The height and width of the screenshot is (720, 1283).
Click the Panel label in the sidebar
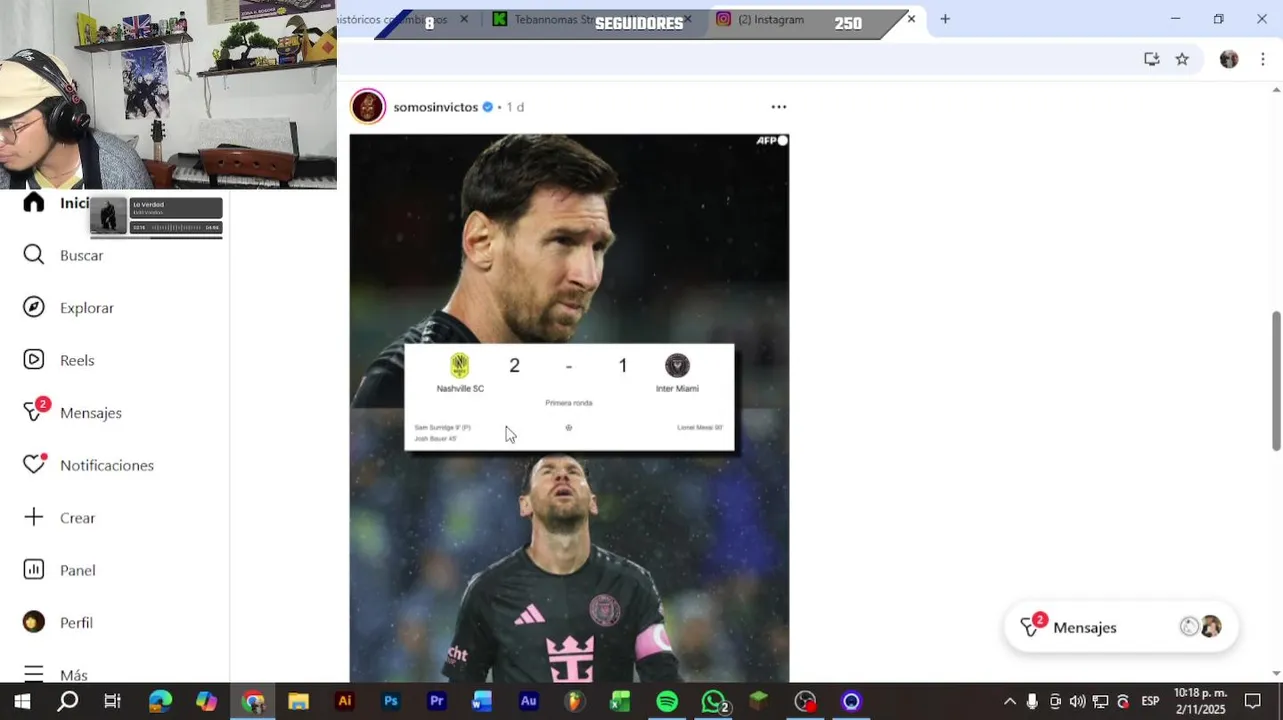coord(78,570)
